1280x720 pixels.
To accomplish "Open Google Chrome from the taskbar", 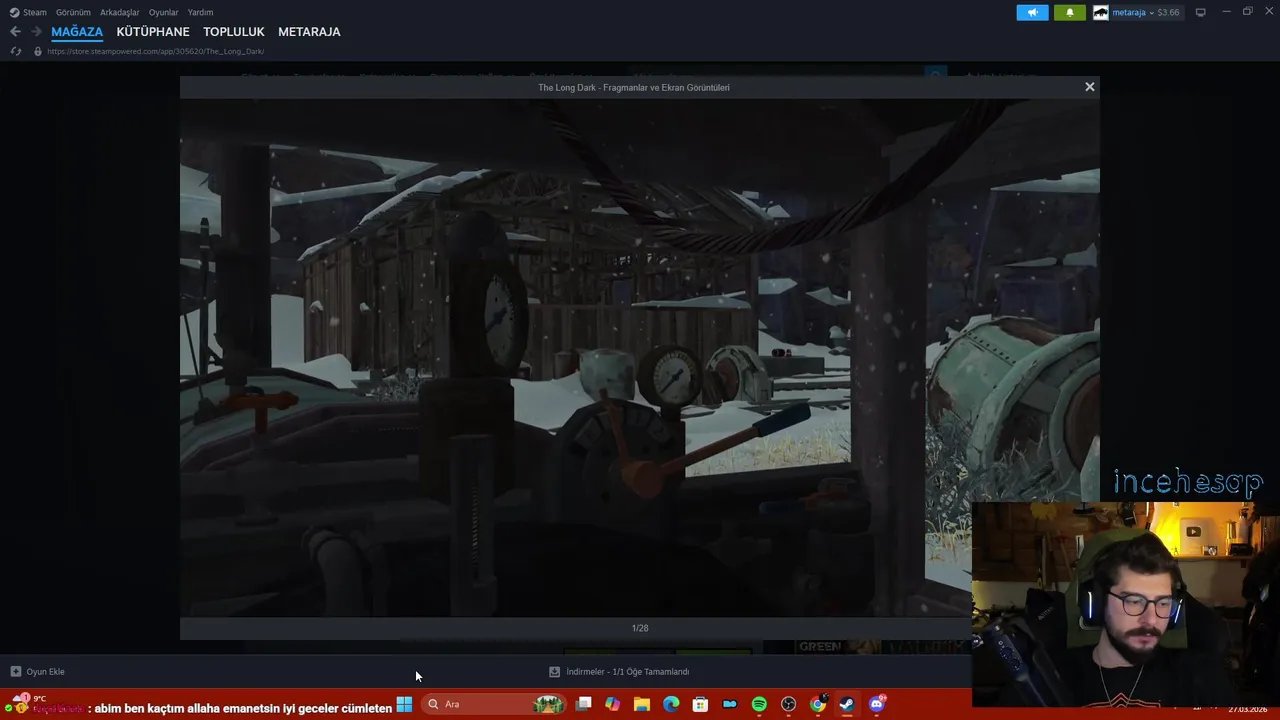I will tap(818, 704).
